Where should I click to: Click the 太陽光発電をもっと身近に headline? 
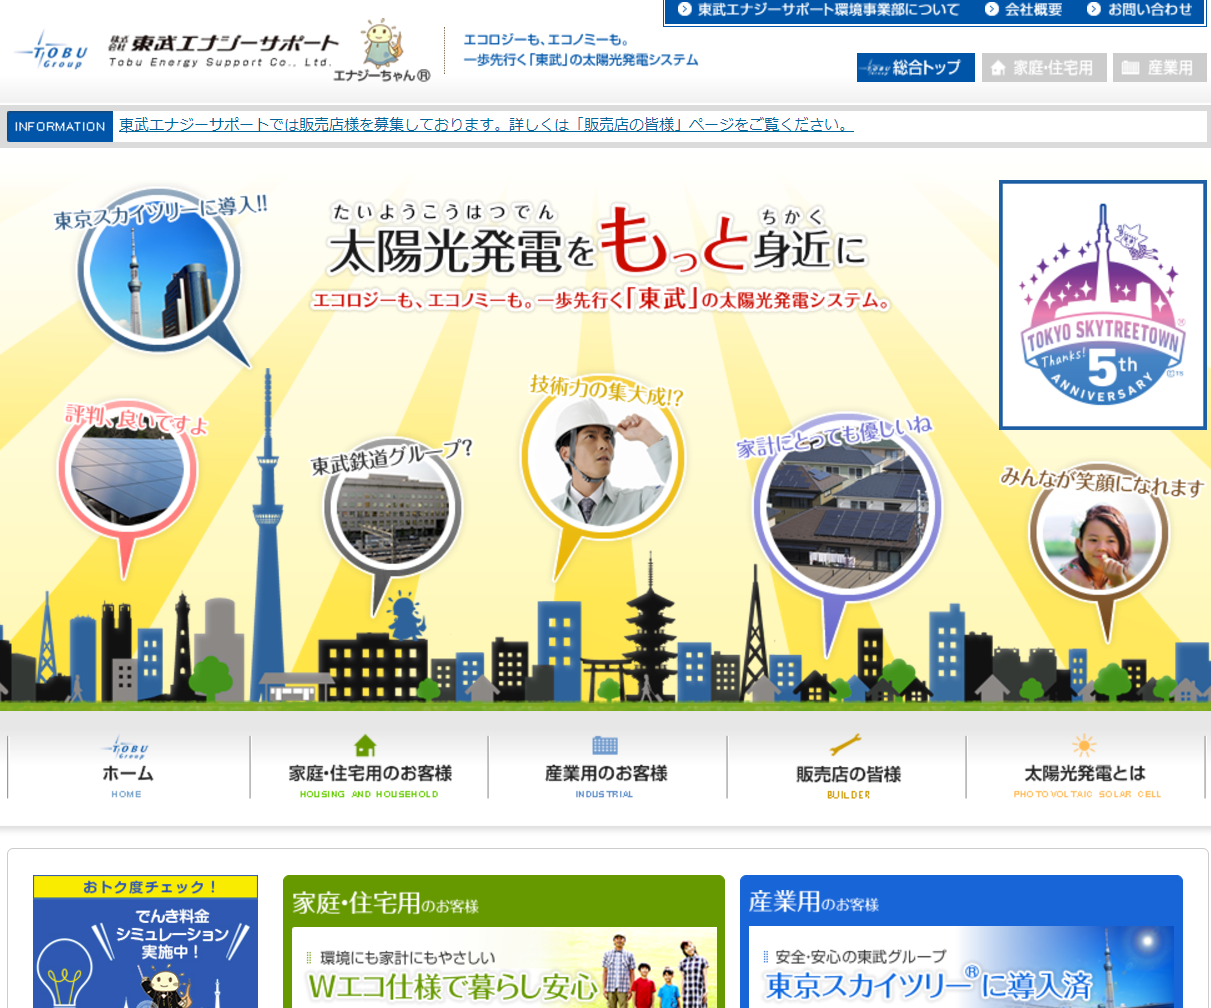(598, 242)
